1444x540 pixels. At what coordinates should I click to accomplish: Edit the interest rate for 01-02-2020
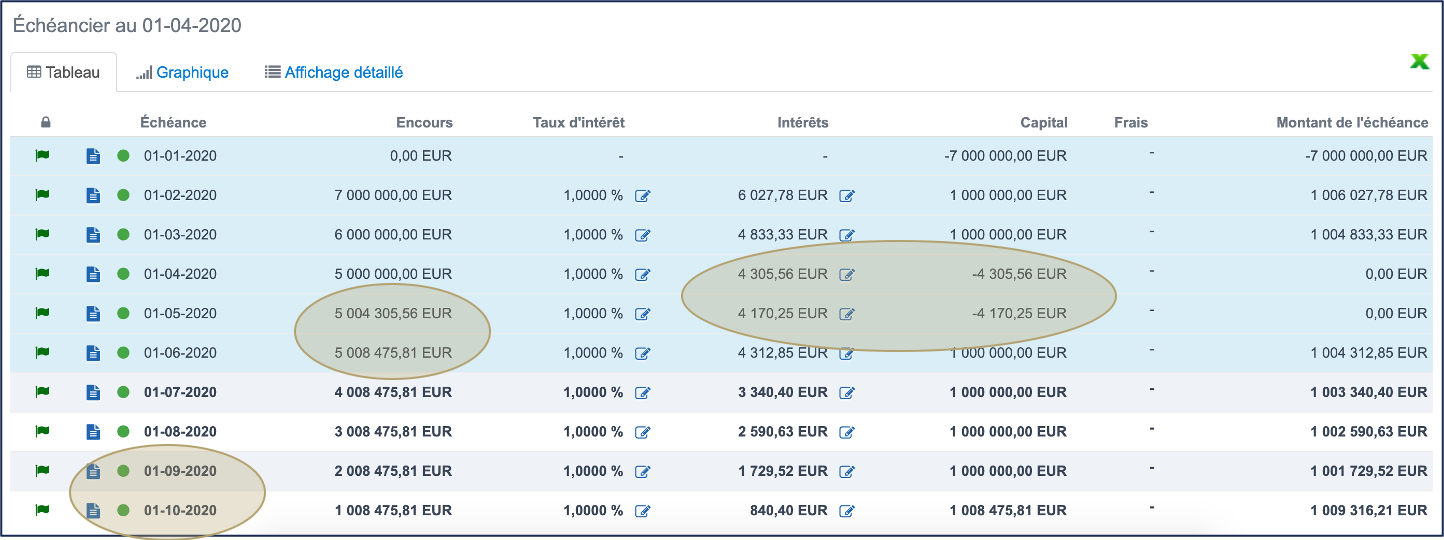pos(643,196)
